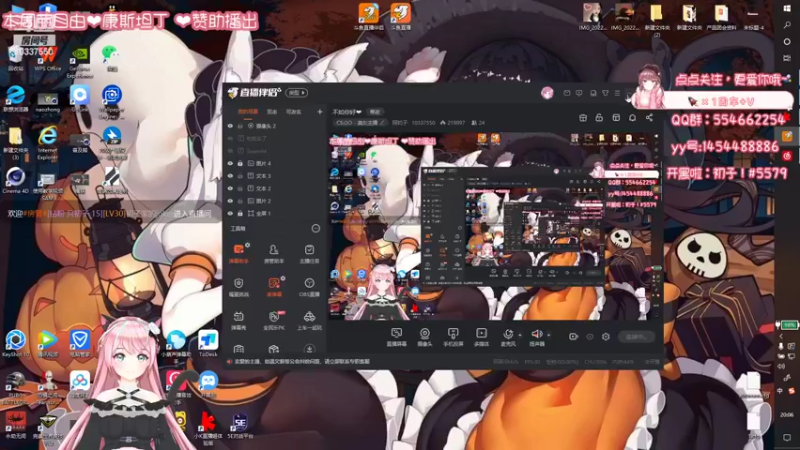Open the gear settings in bottom toolbar

(606, 337)
